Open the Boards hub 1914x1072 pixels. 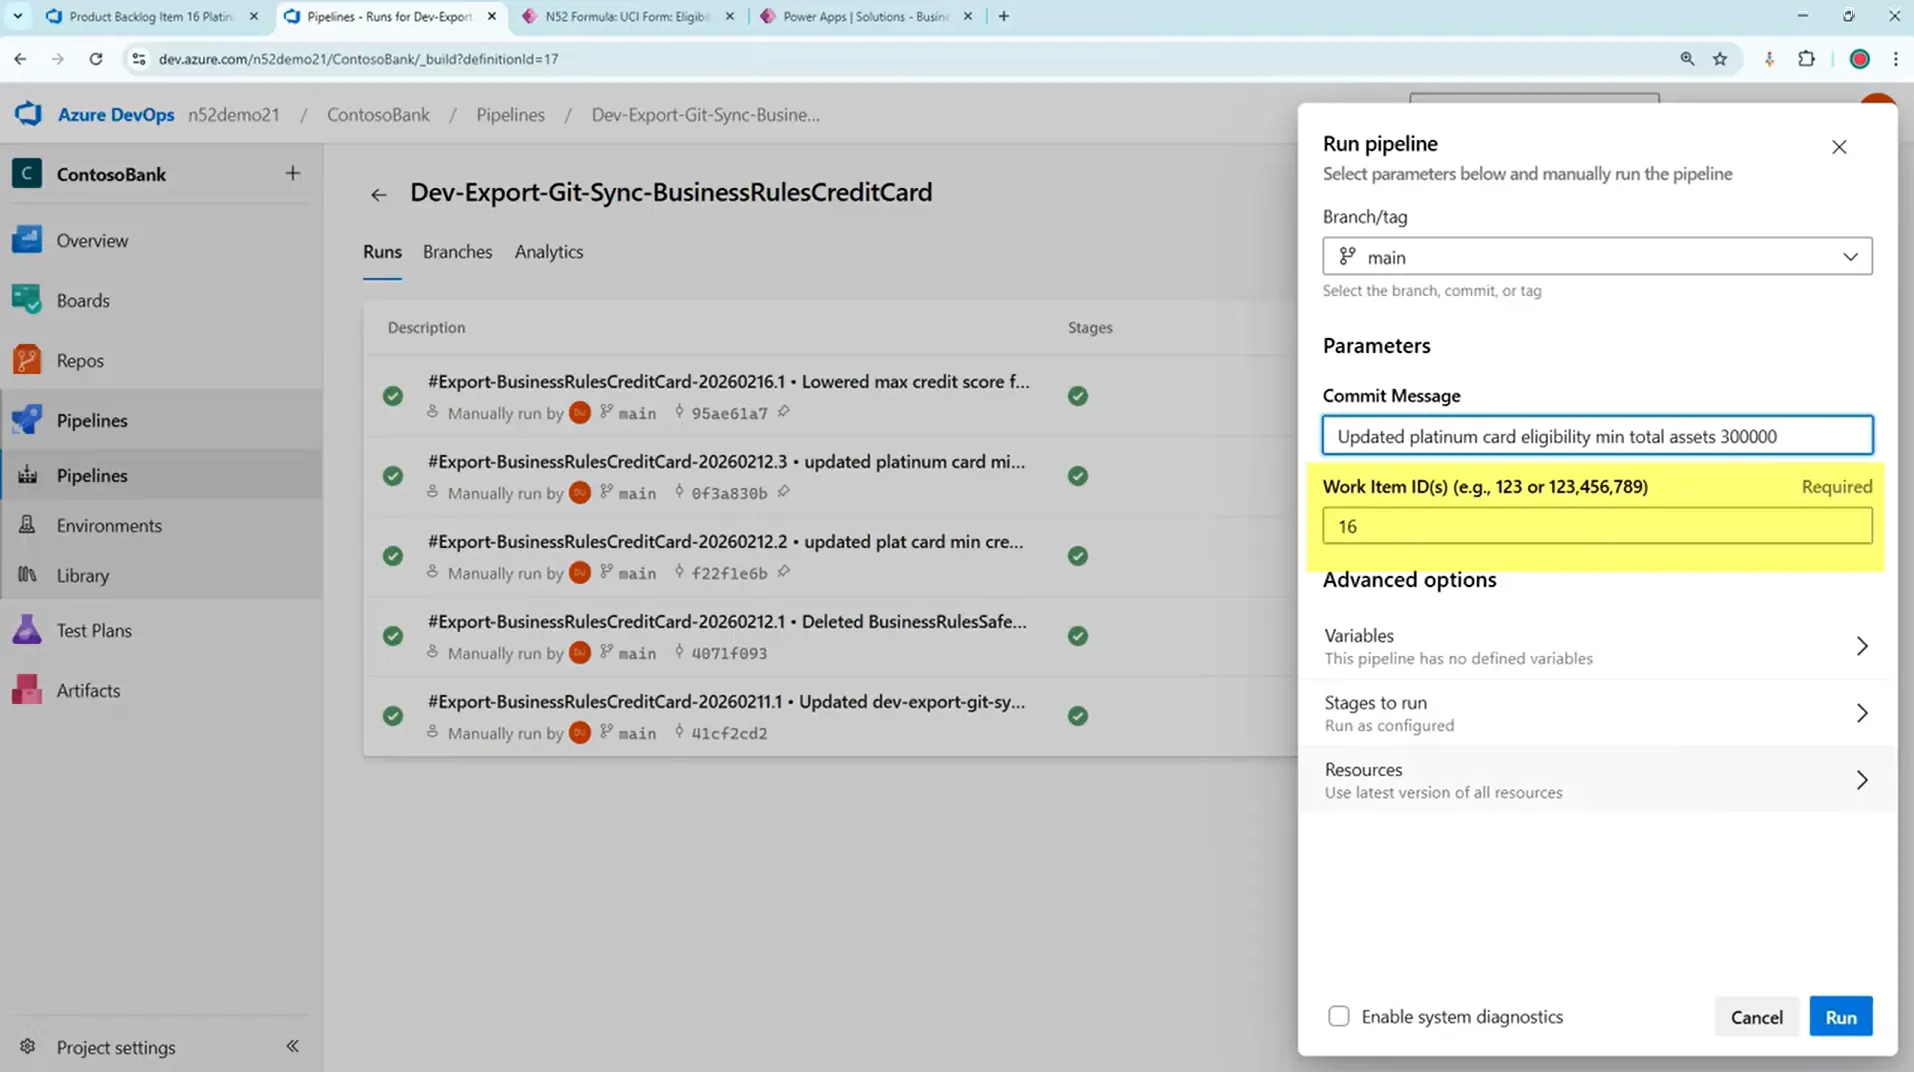83,300
